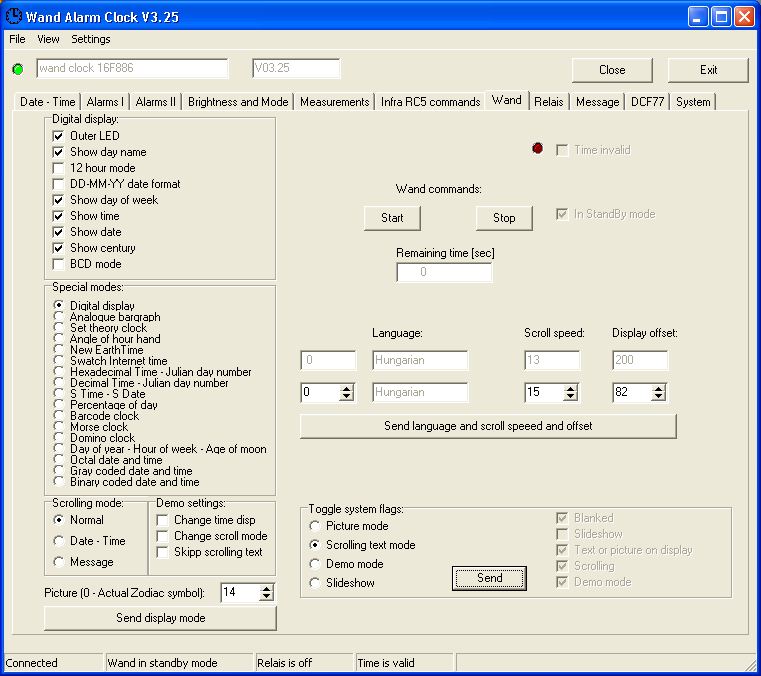Open the View menu
Screen dimensions: 761x676
coord(48,39)
